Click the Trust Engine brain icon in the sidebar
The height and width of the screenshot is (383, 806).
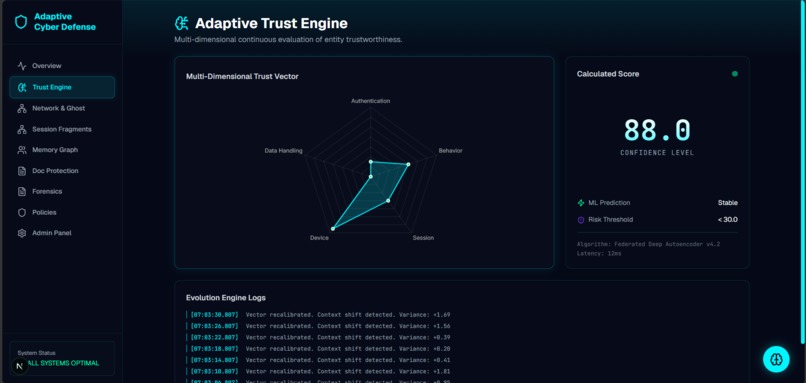point(22,87)
